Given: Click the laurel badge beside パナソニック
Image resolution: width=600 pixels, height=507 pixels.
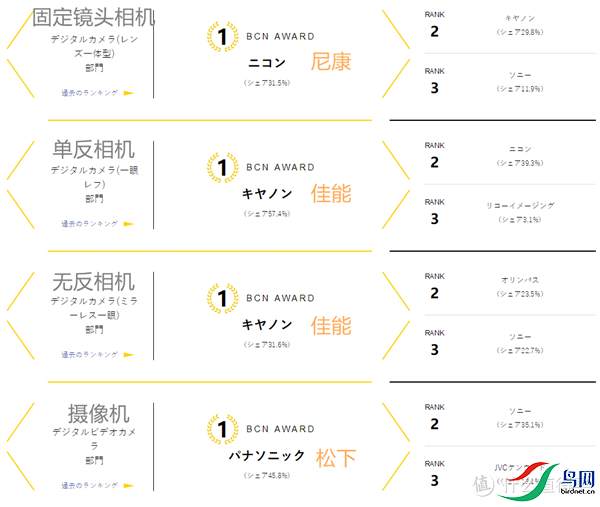Looking at the screenshot, I should pyautogui.click(x=221, y=428).
